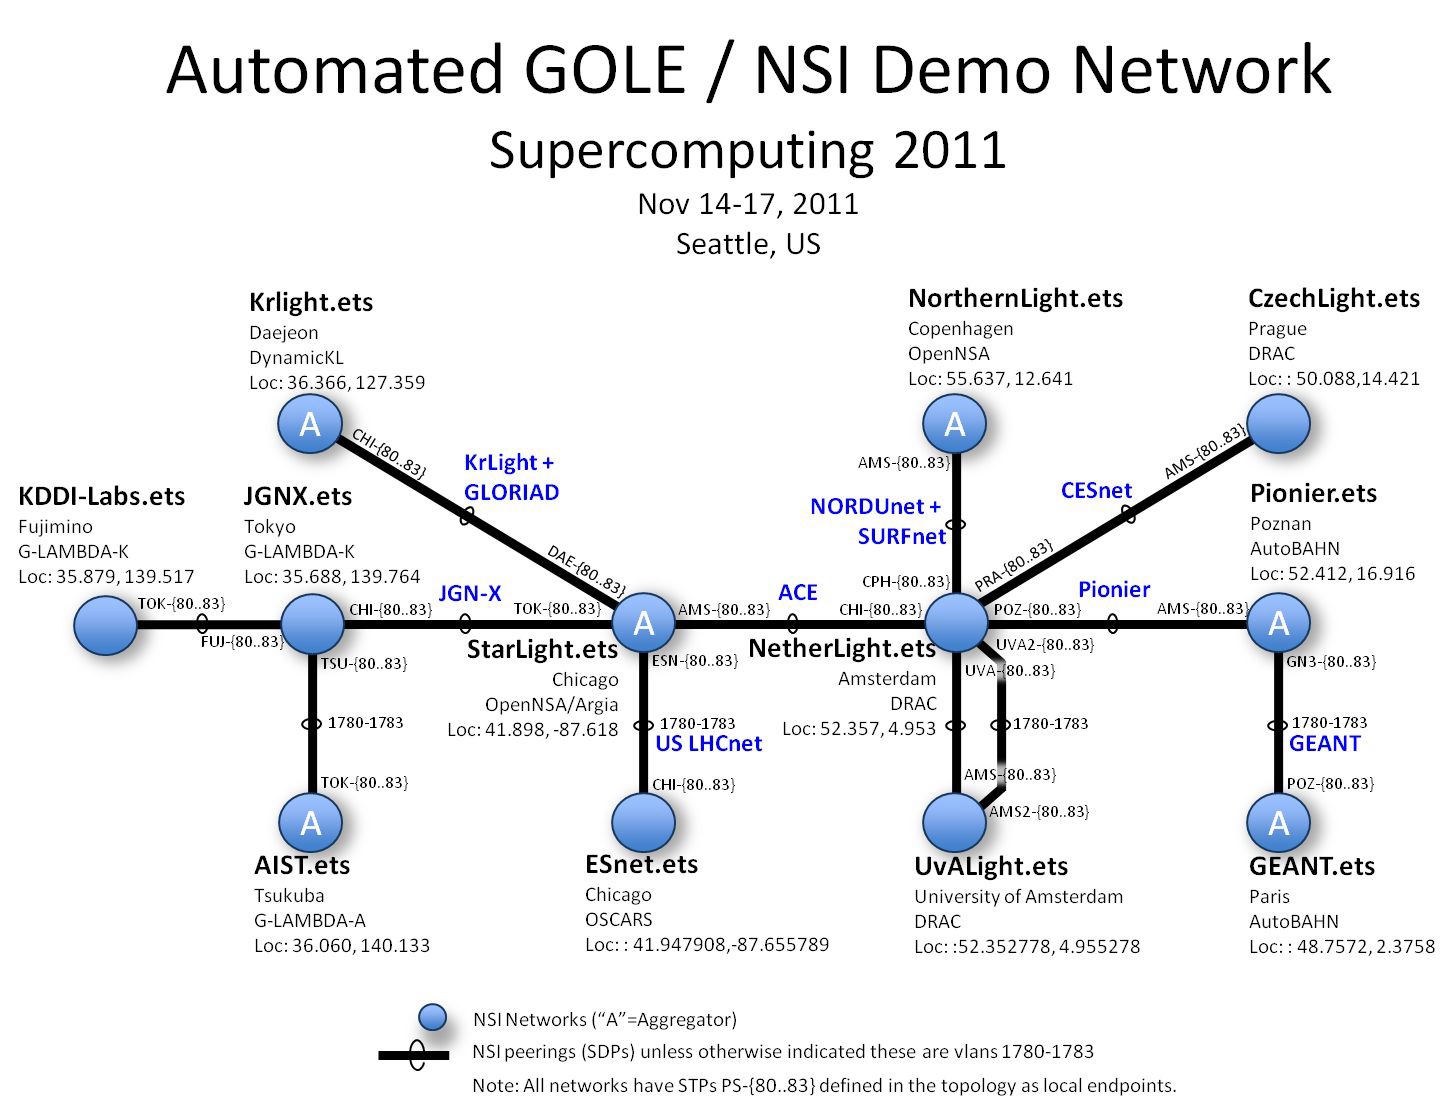Select the GEANT.ets aggregator node
The image size is (1453, 1106).
(x=1278, y=823)
